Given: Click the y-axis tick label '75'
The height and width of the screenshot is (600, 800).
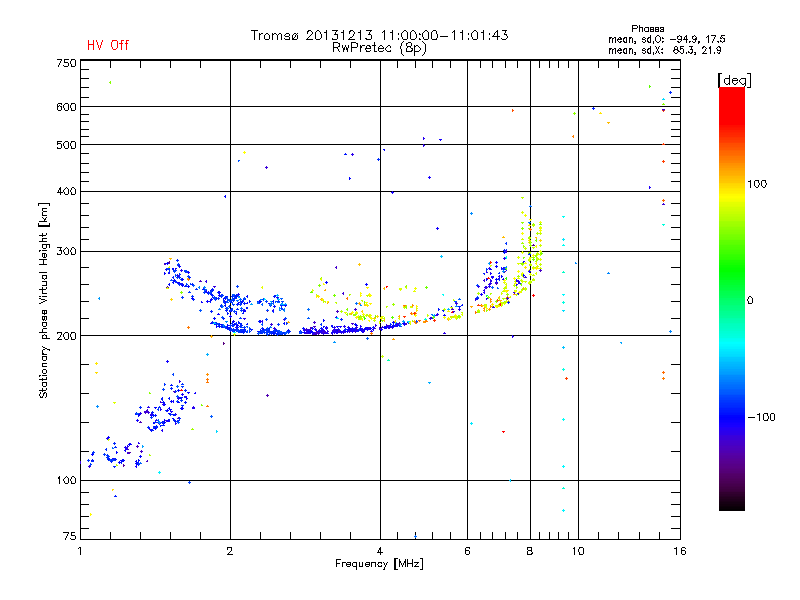Looking at the screenshot, I should [69, 536].
